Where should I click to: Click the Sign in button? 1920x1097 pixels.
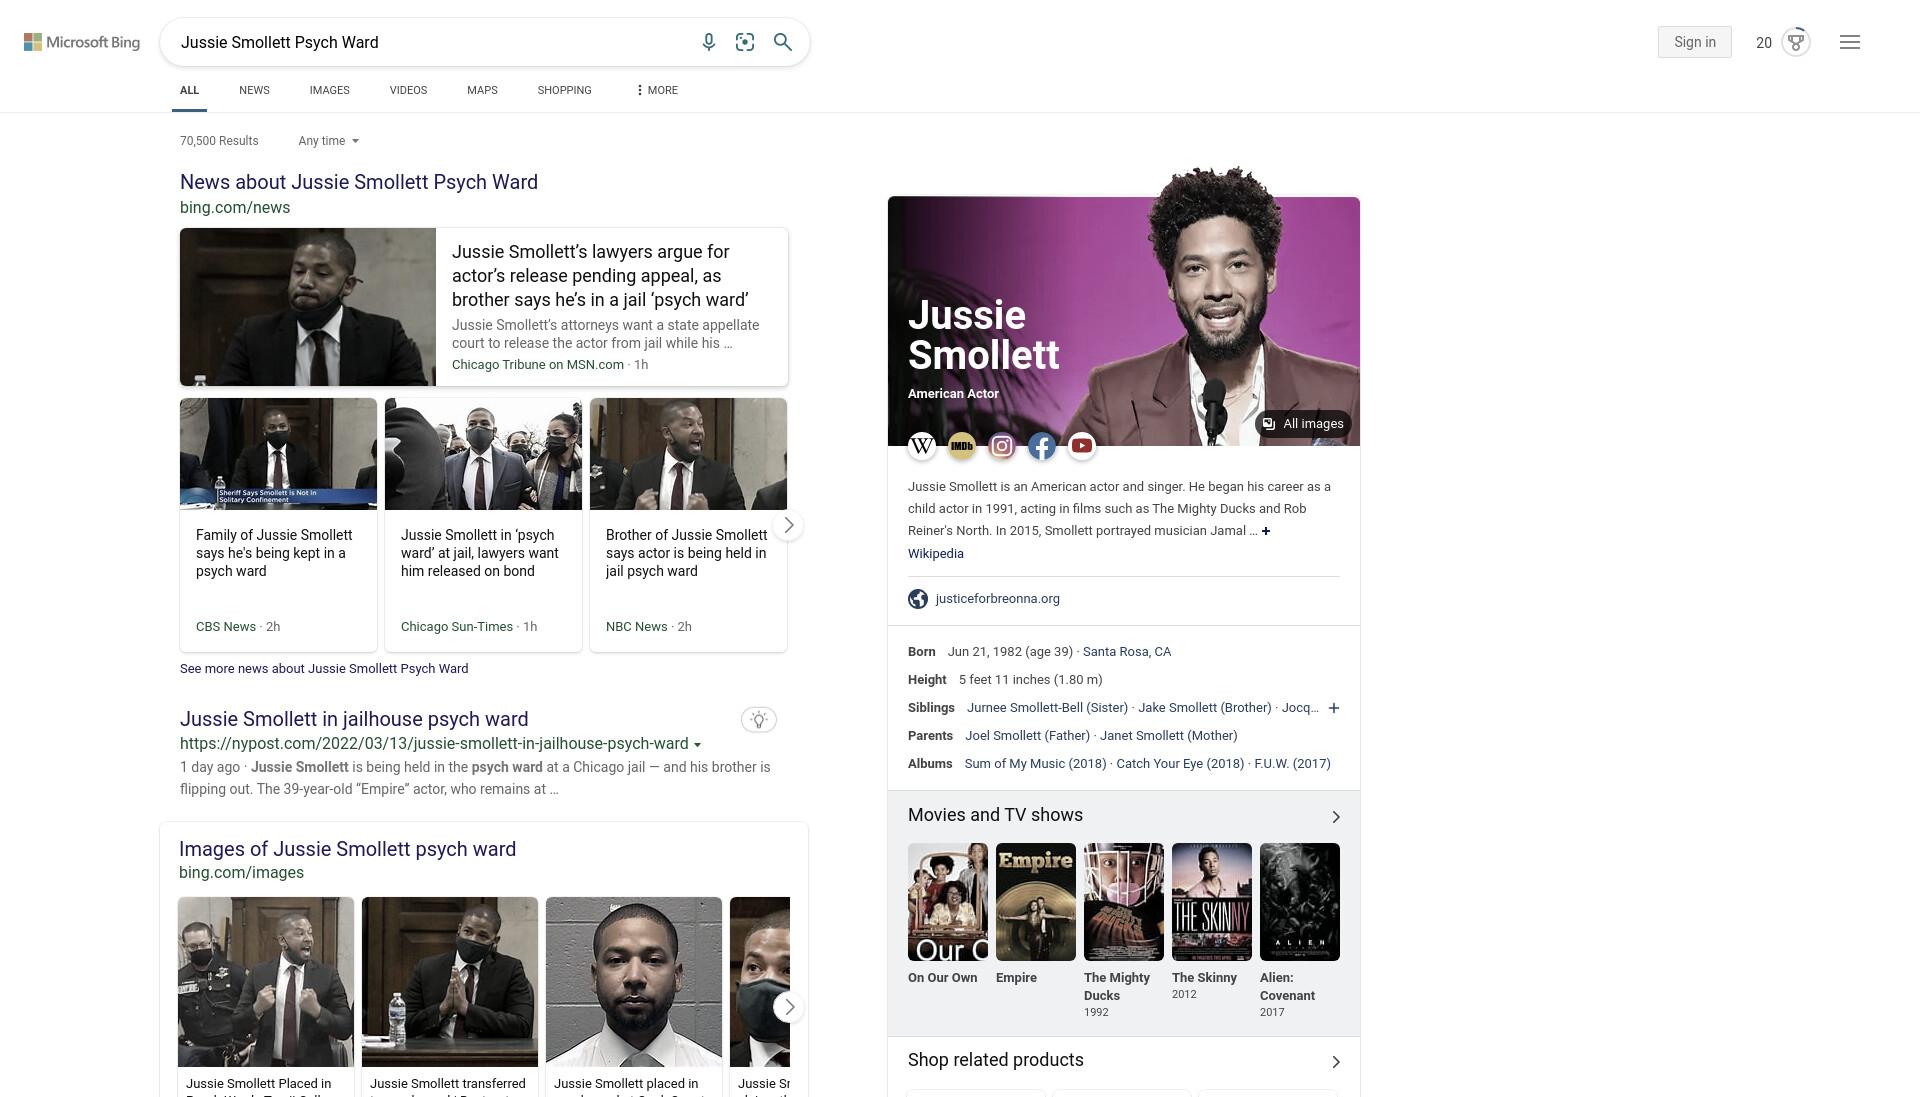tap(1695, 42)
